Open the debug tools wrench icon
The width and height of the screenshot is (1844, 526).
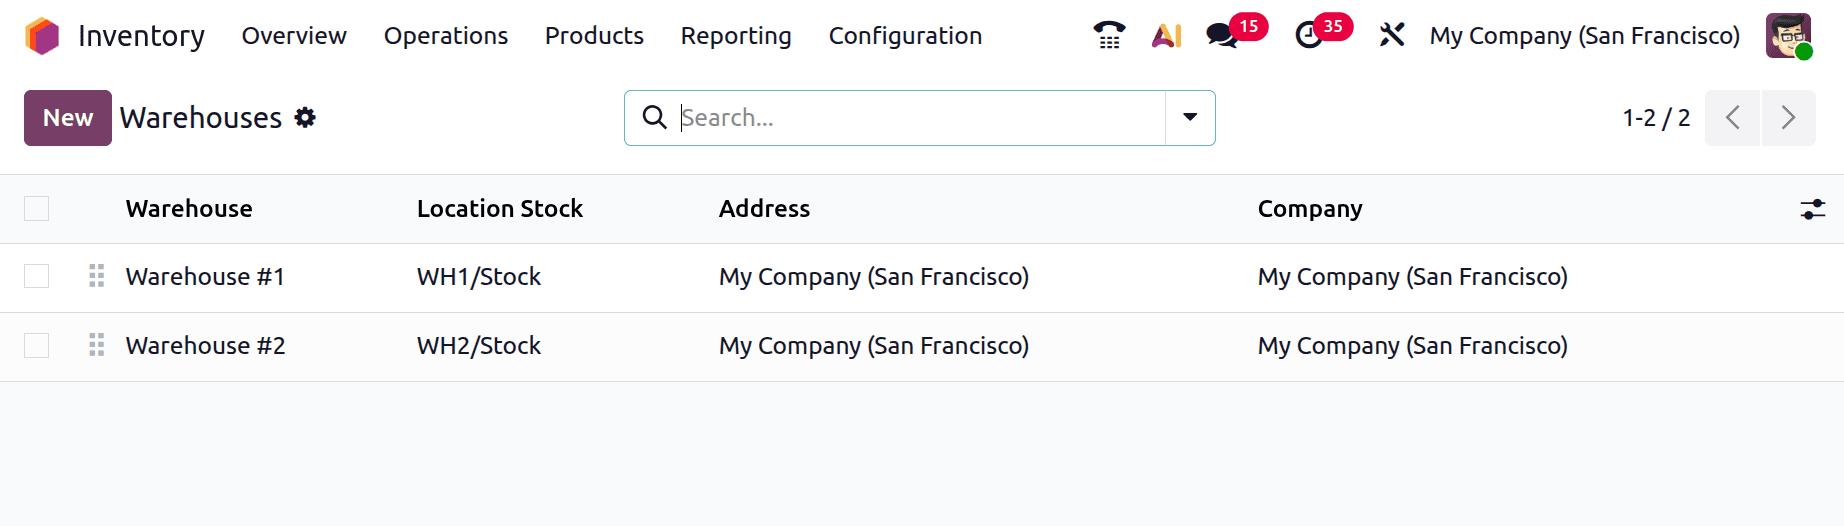1391,36
